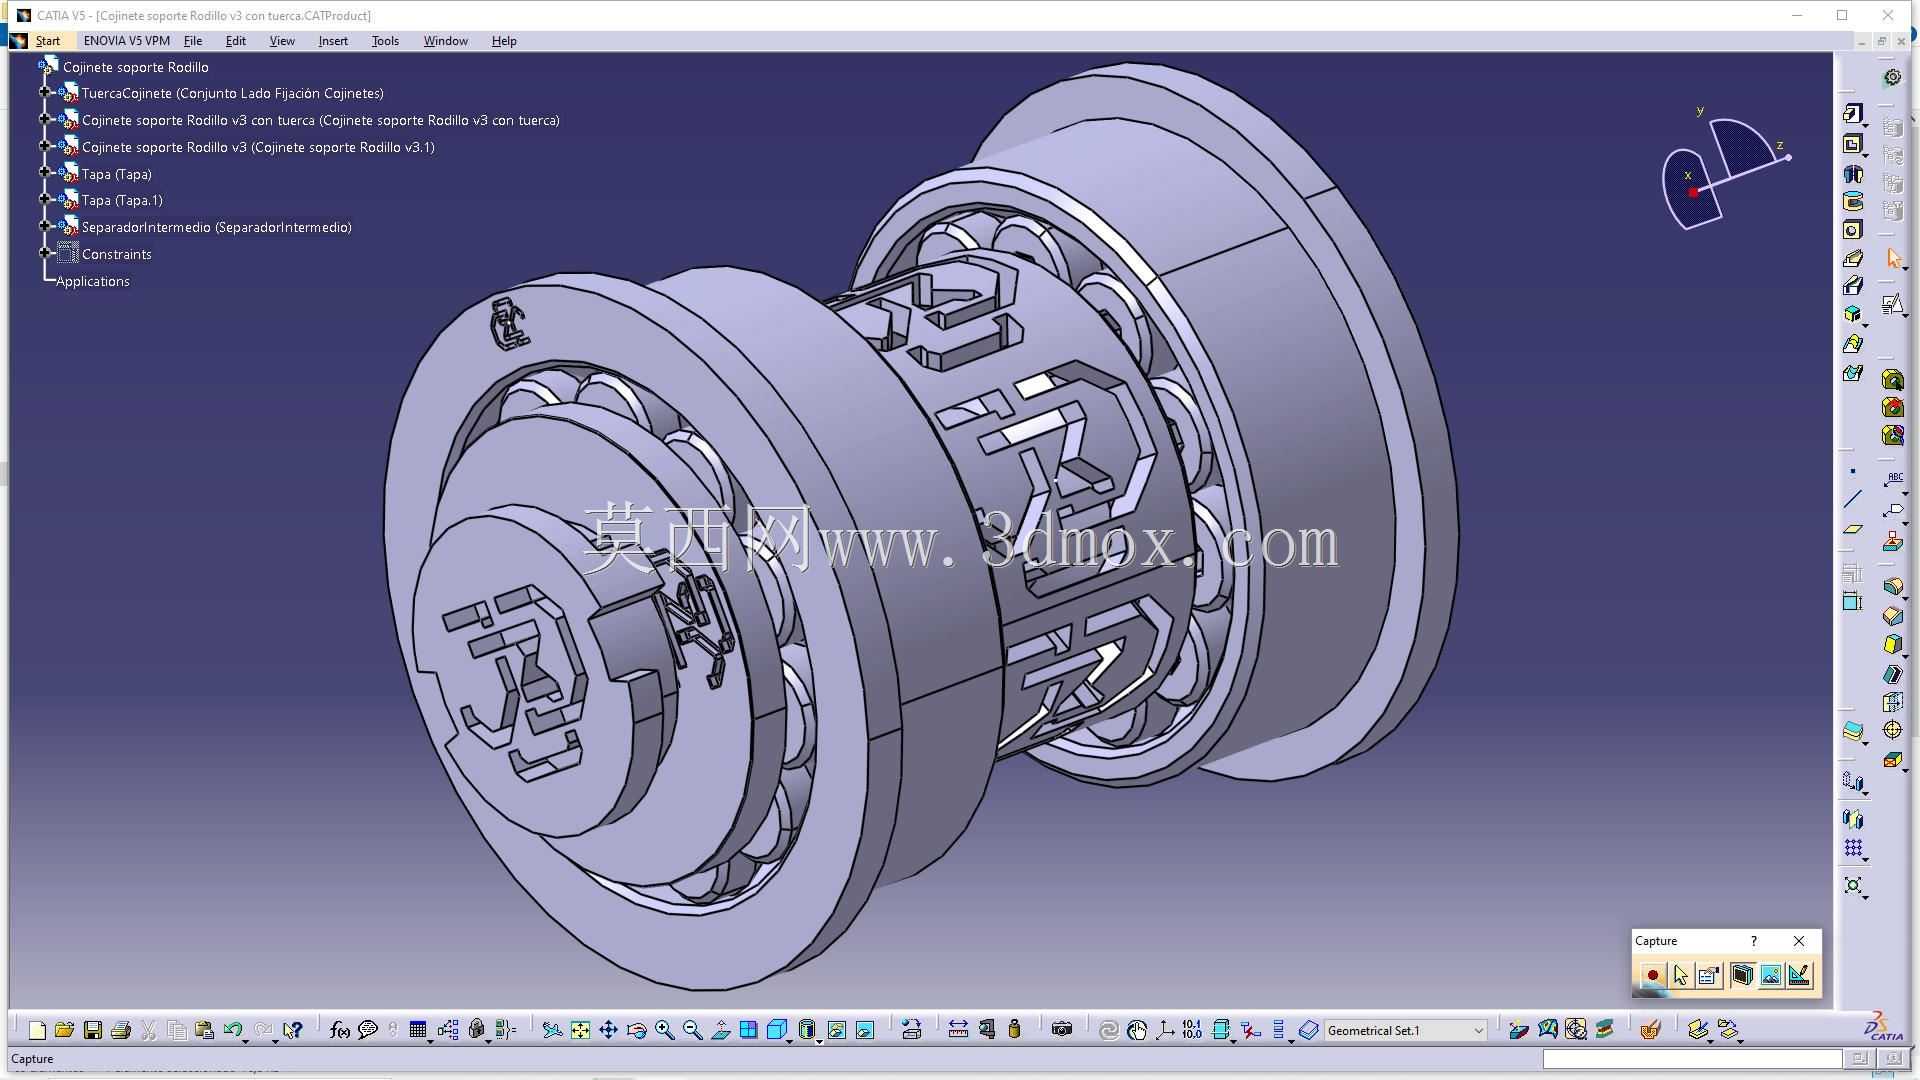The height and width of the screenshot is (1080, 1920).
Task: Zoom in with the plus magnifier icon
Action: pos(664,1030)
